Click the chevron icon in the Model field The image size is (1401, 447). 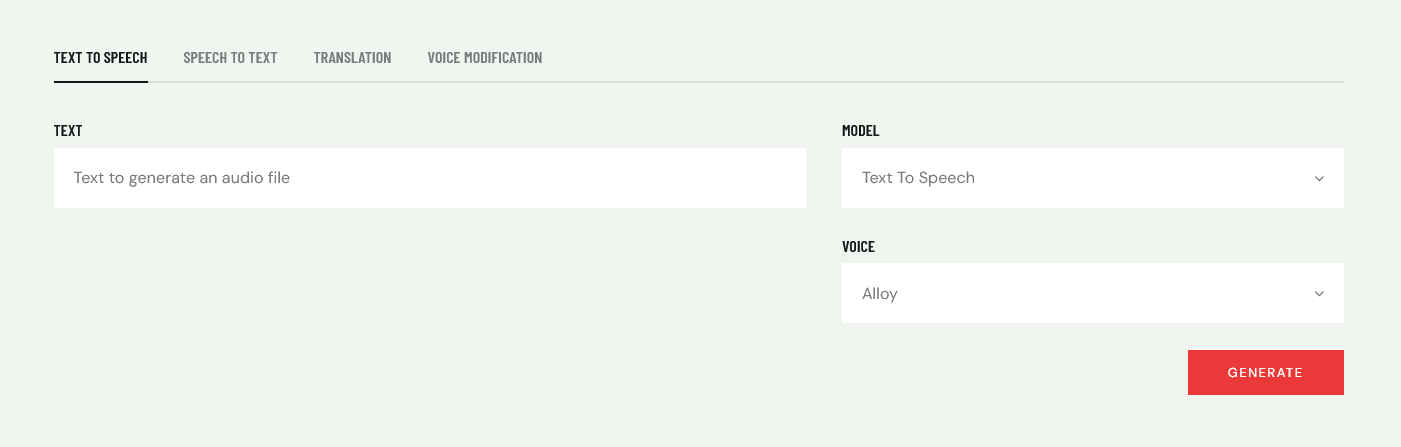pyautogui.click(x=1319, y=178)
